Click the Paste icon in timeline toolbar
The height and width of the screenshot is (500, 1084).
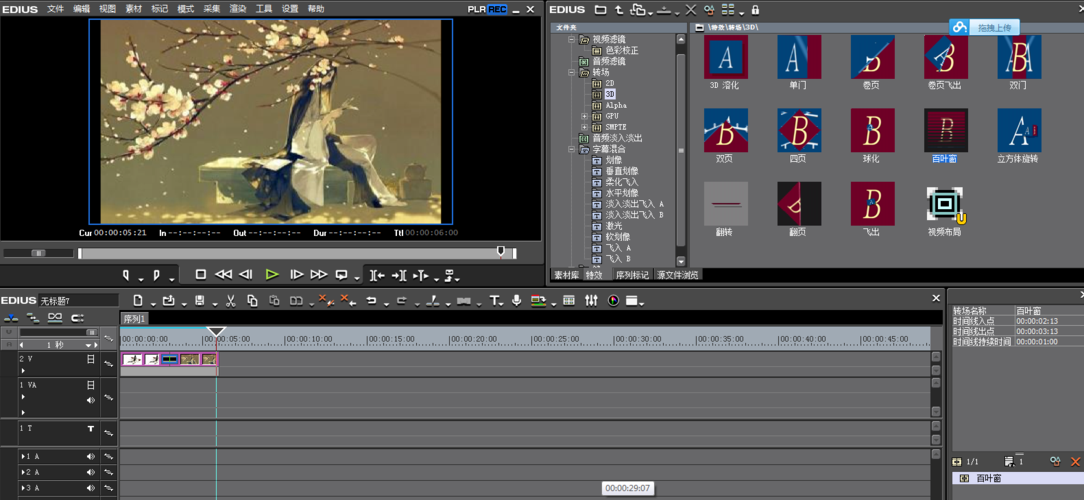(274, 301)
